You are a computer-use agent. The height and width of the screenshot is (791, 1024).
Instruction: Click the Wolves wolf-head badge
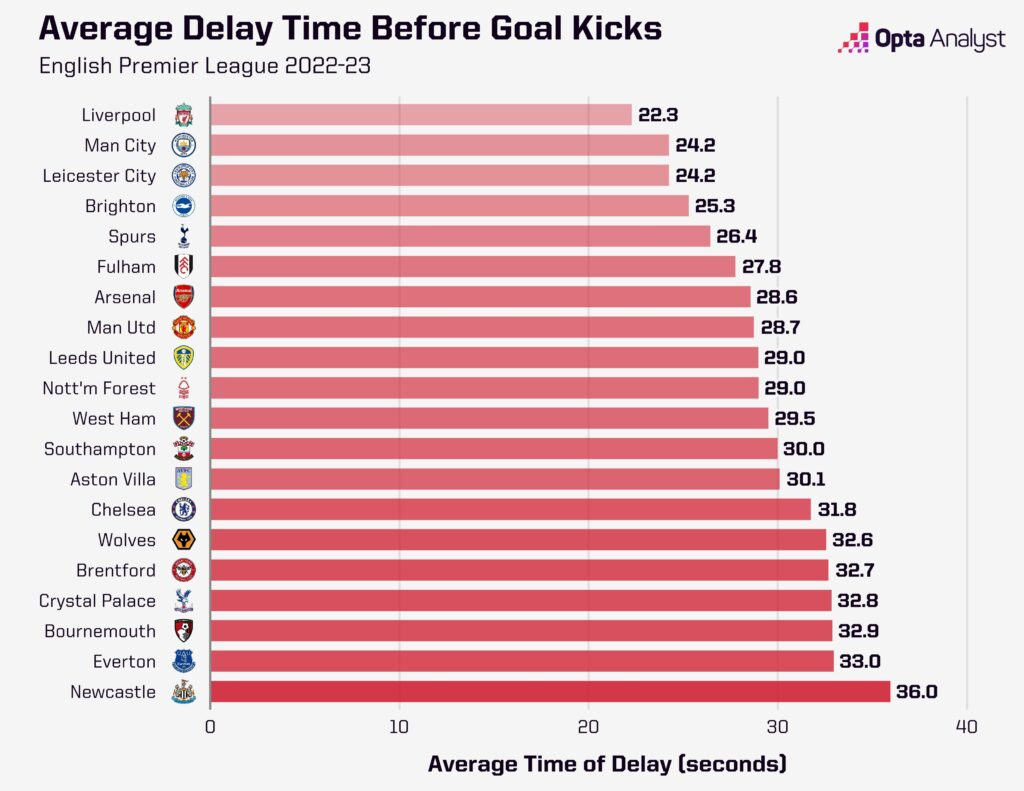coord(184,540)
